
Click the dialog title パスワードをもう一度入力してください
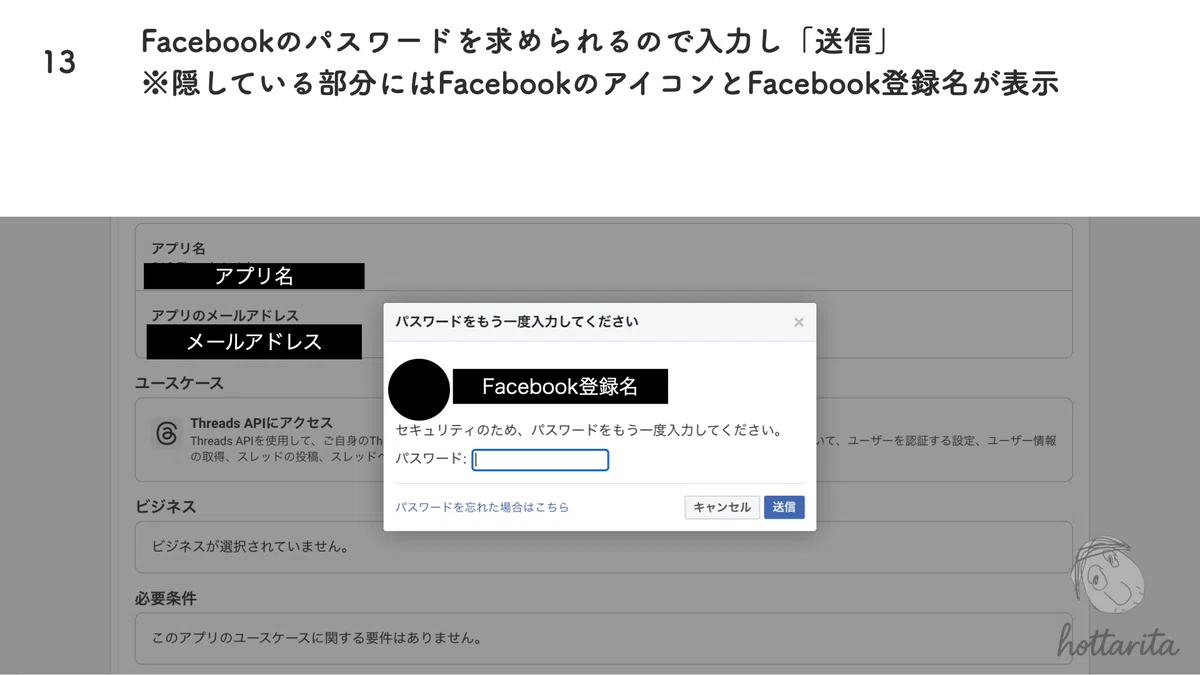[x=517, y=322]
